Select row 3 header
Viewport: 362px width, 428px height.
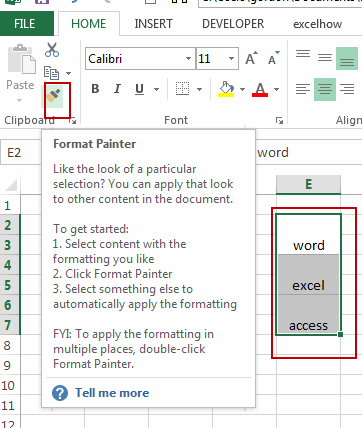tap(10, 245)
